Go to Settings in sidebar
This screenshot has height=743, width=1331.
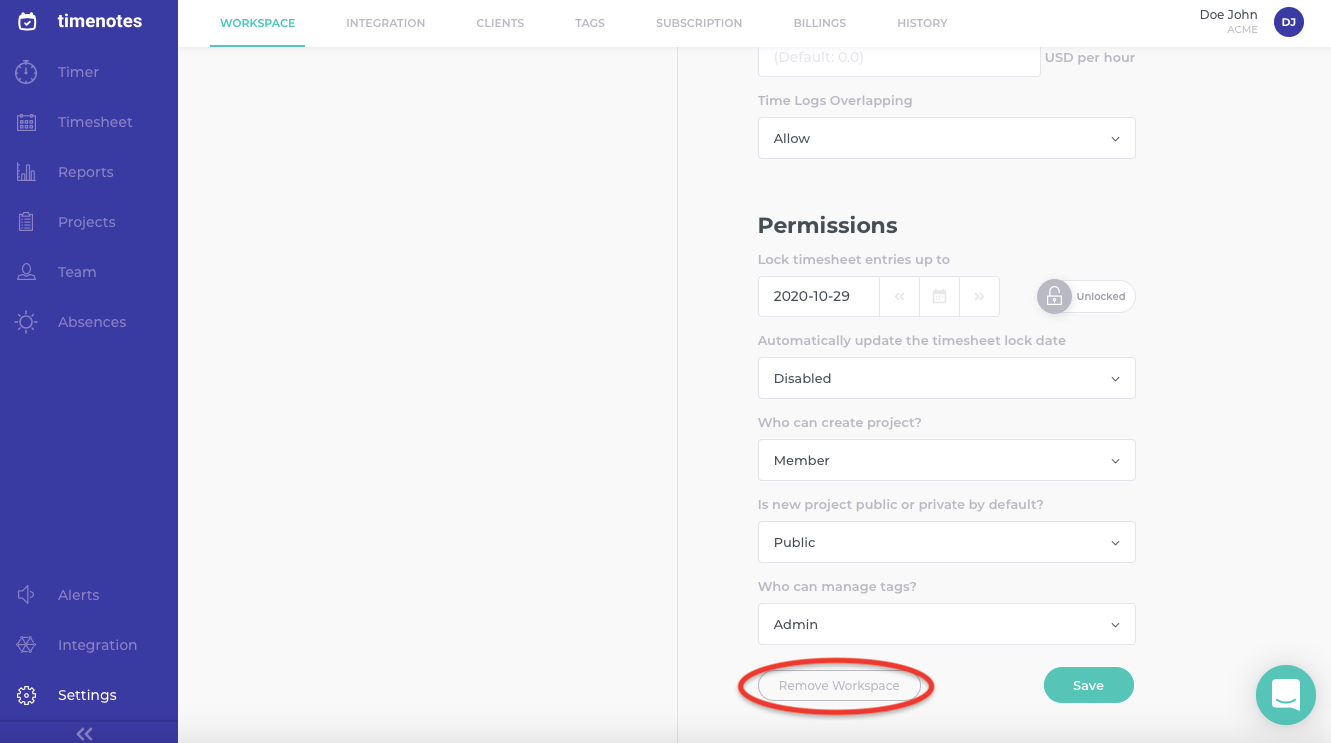point(87,695)
